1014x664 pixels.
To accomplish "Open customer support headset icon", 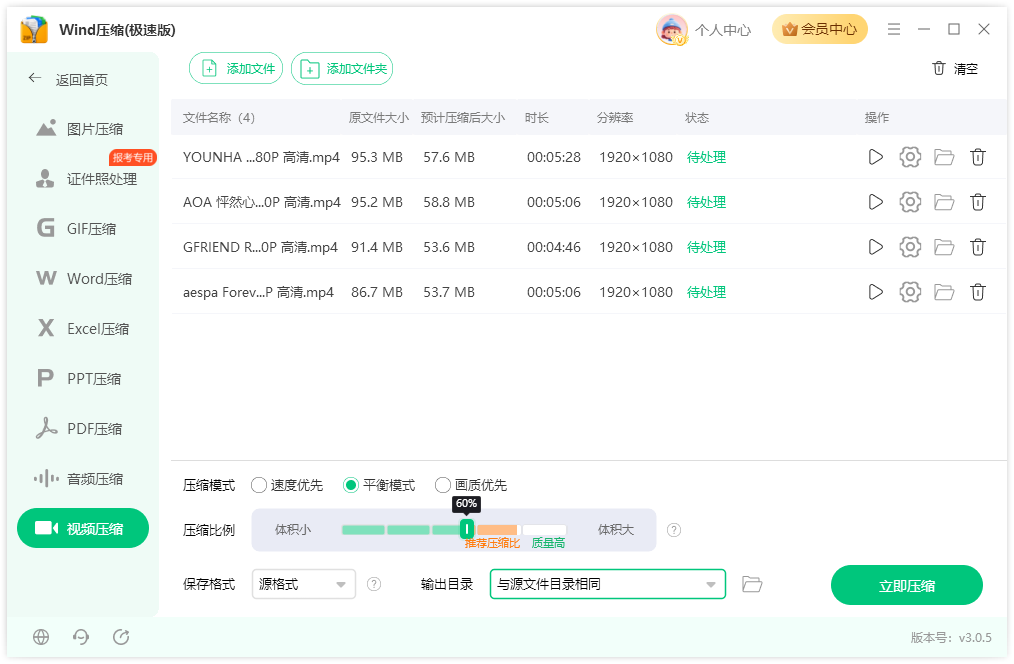I will tap(81, 637).
